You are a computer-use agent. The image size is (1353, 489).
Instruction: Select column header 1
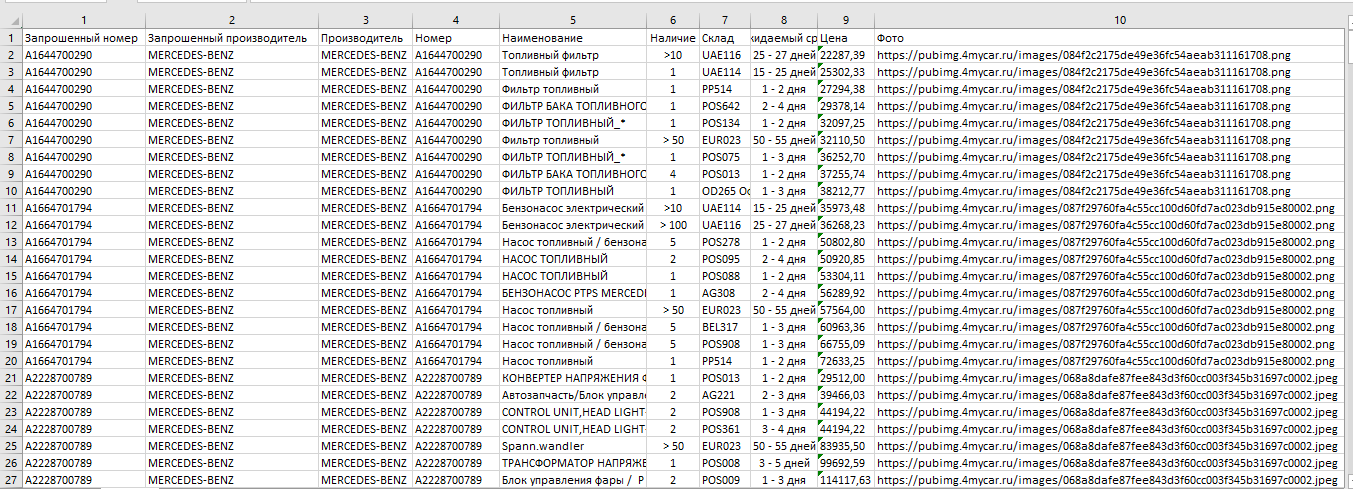[x=83, y=20]
